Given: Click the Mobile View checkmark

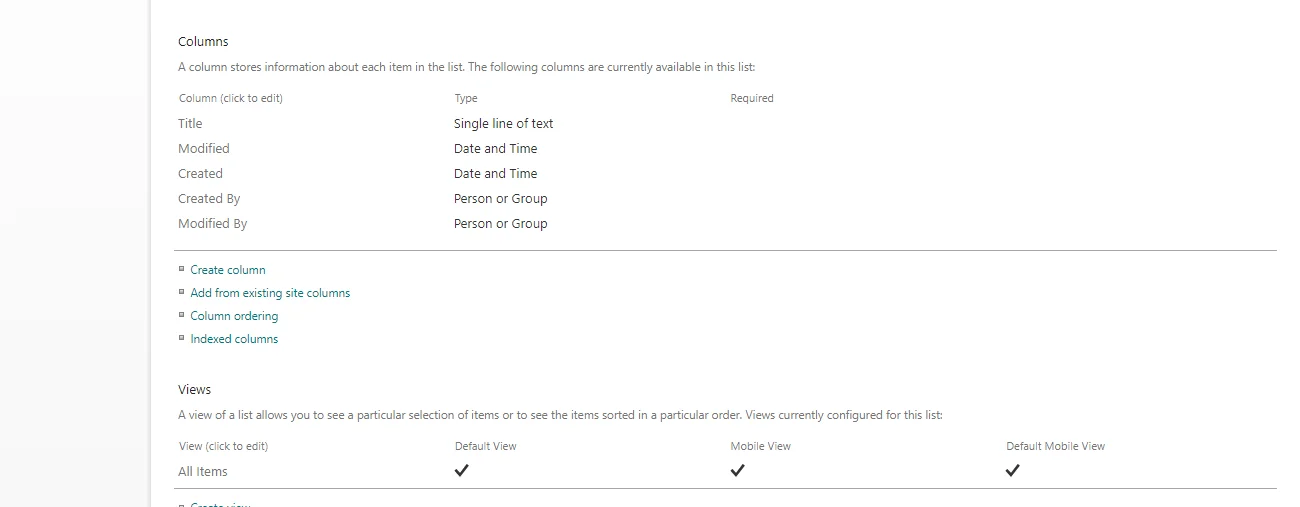Looking at the screenshot, I should pyautogui.click(x=737, y=471).
